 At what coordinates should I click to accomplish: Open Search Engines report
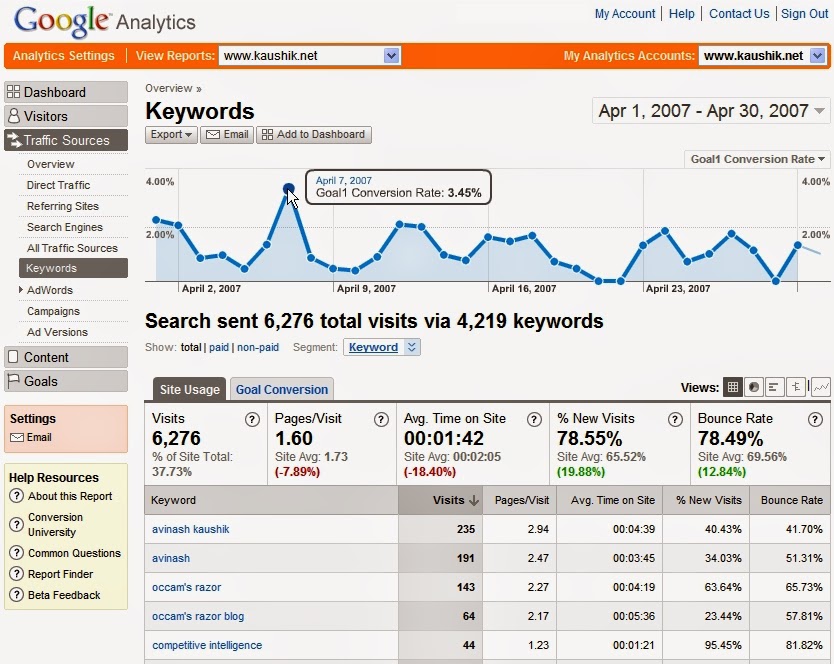[x=65, y=227]
